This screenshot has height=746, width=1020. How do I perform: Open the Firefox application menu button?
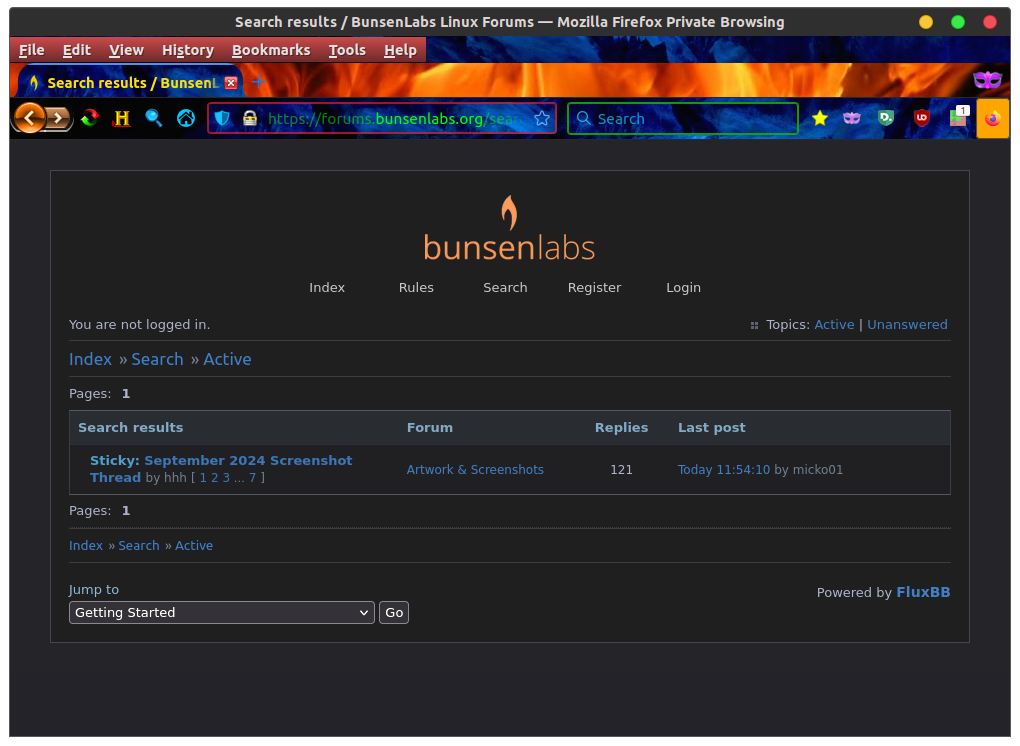(x=993, y=118)
